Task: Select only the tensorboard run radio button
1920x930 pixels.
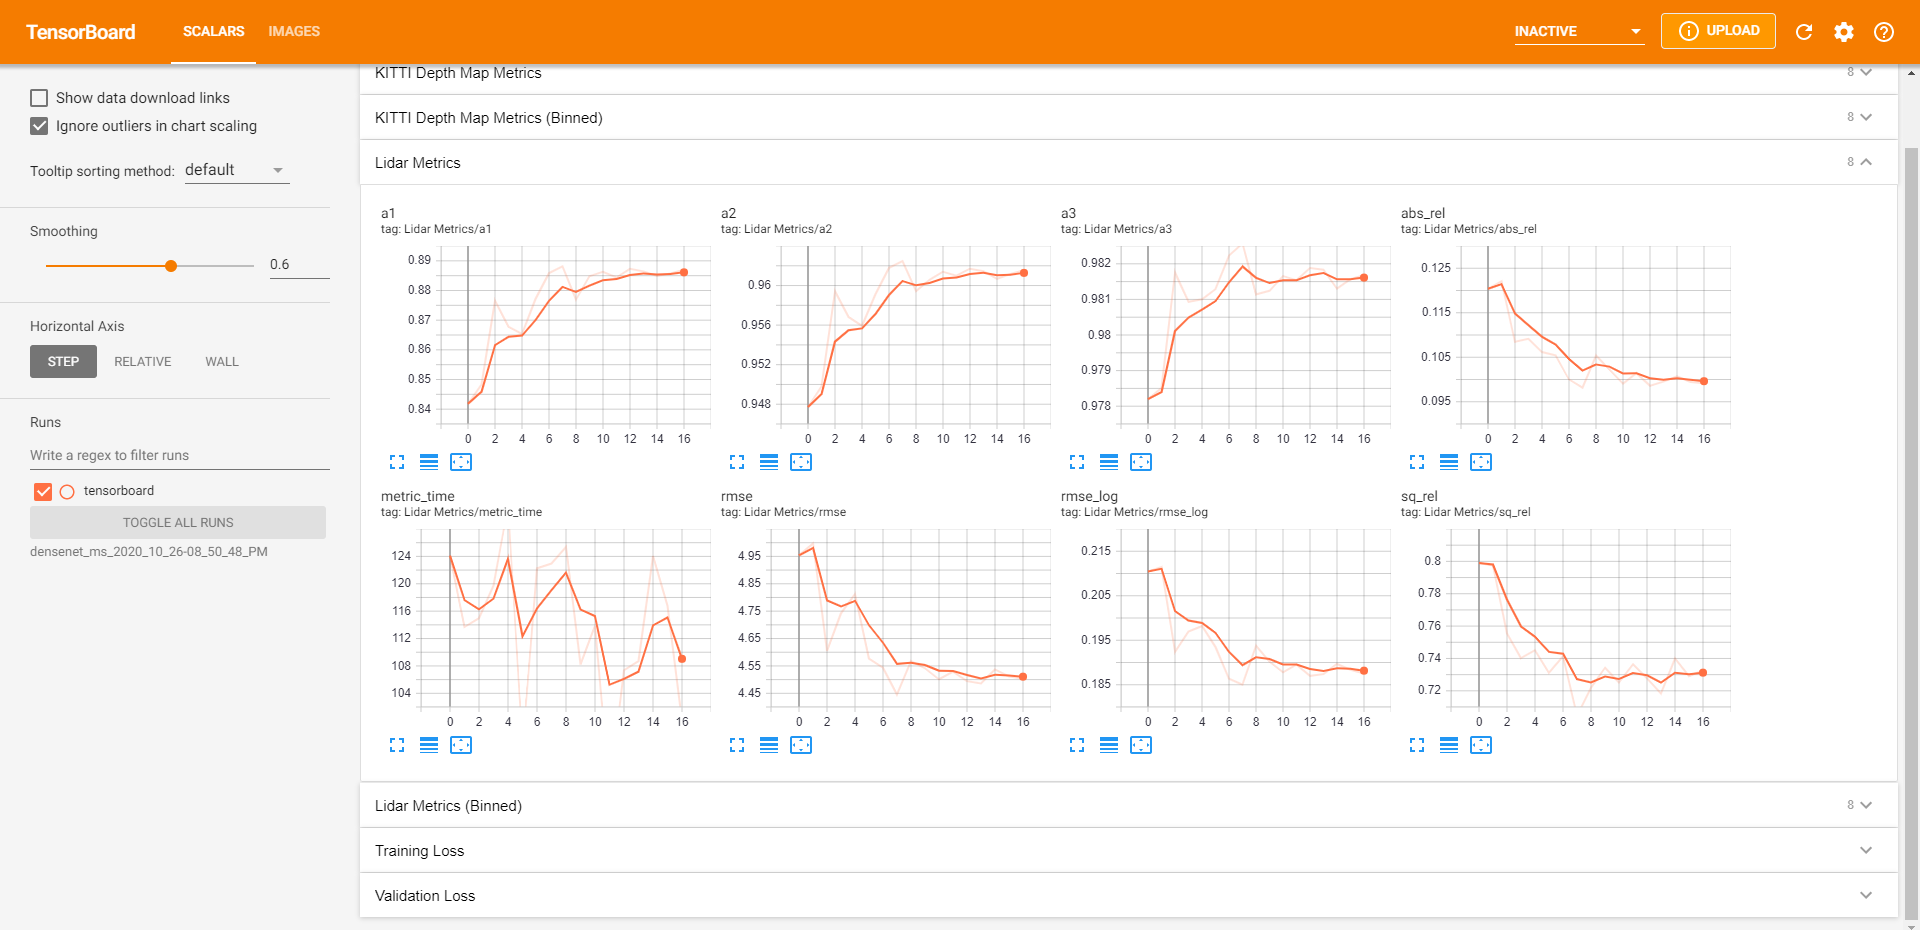Action: pos(67,492)
